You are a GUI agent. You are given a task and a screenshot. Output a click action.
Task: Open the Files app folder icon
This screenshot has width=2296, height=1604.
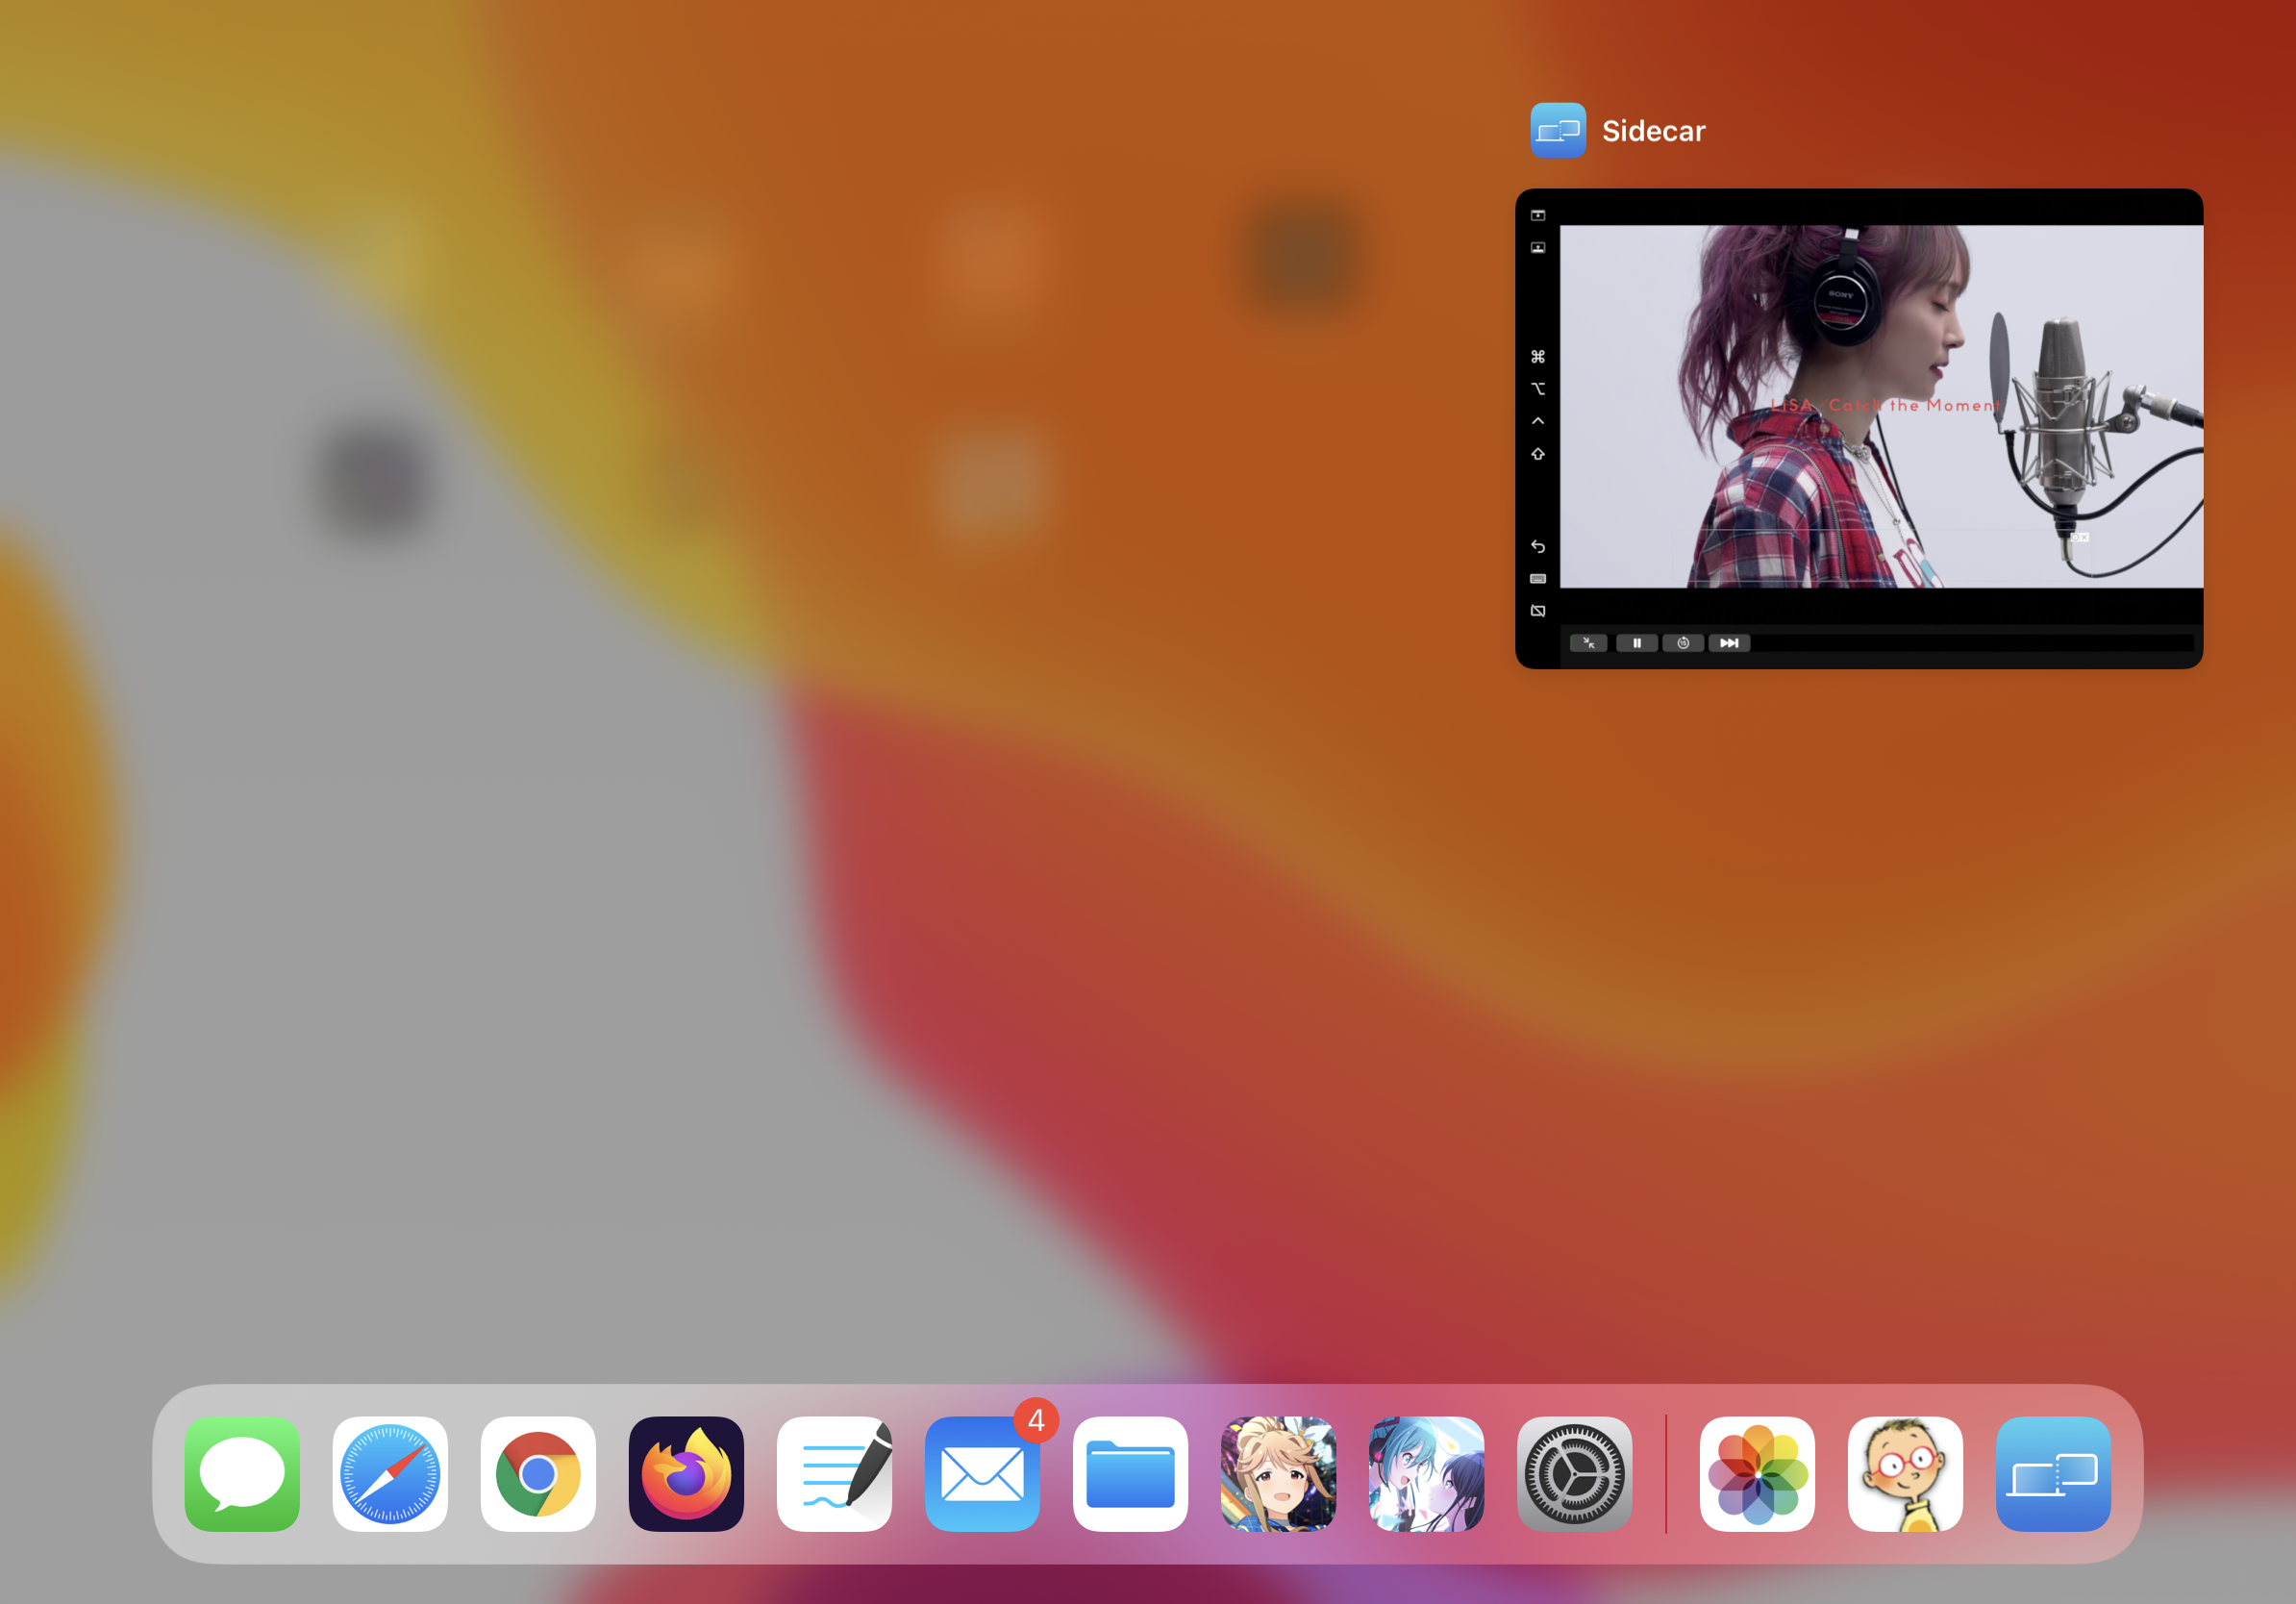(x=1130, y=1473)
